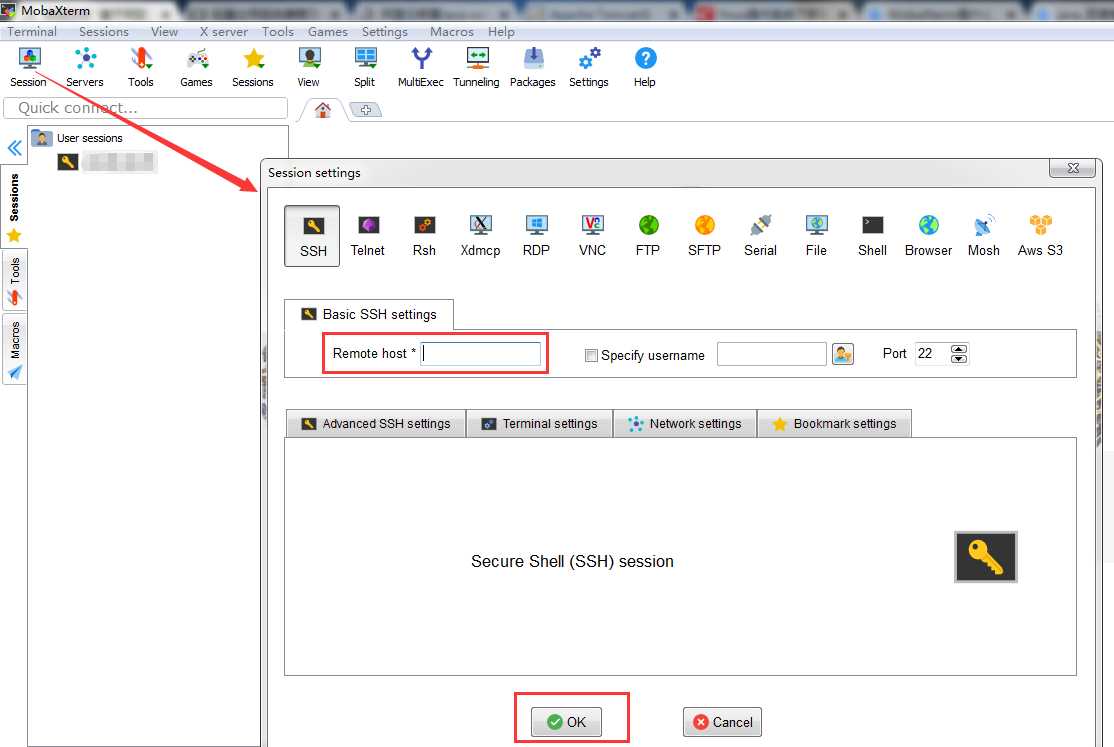Select the Browser session type
This screenshot has width=1114, height=747.
click(x=929, y=236)
